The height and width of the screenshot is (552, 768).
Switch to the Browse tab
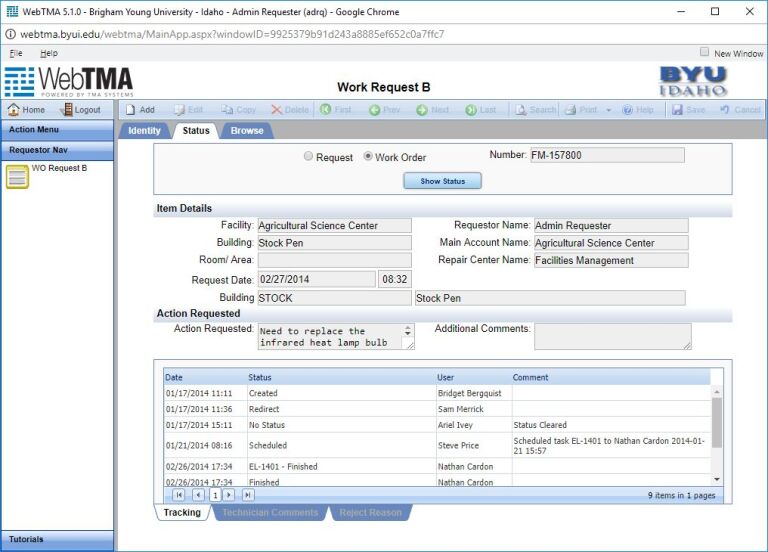(247, 131)
